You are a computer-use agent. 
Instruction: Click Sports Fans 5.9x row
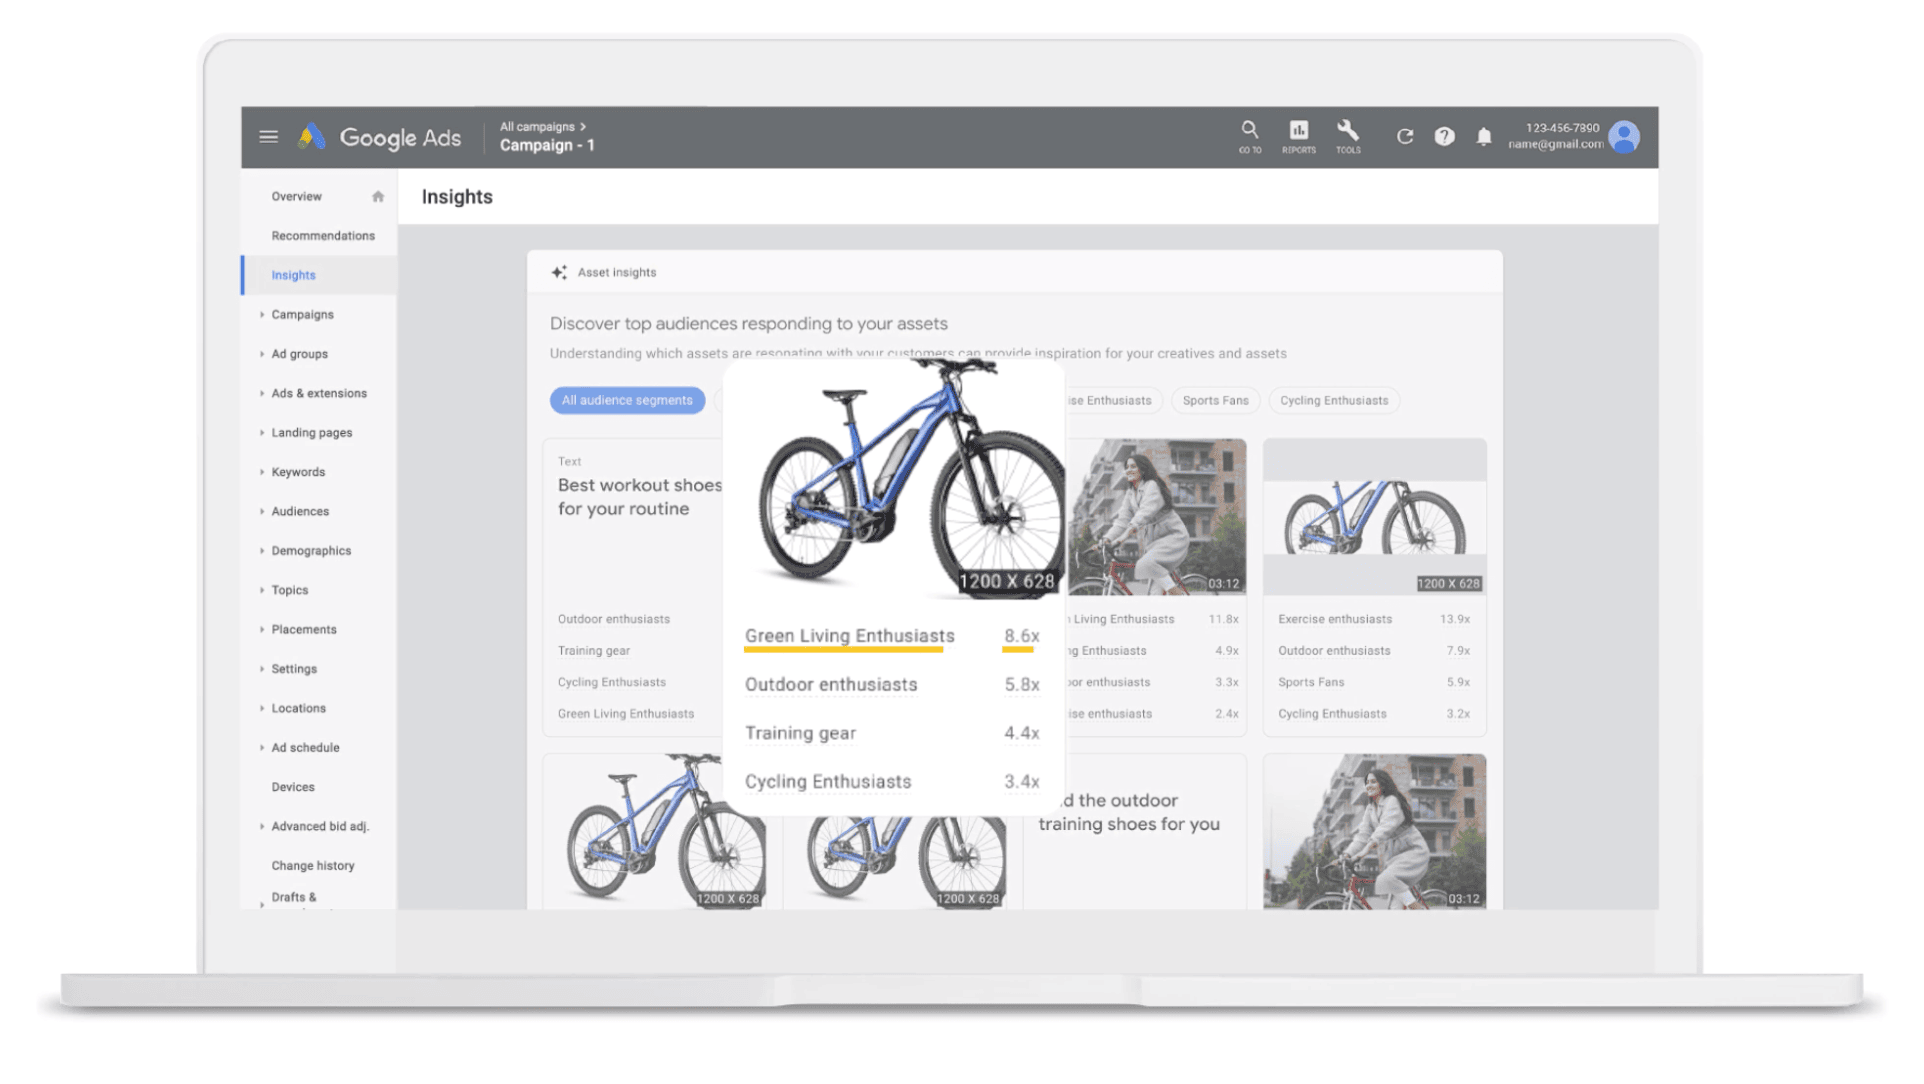point(1374,682)
